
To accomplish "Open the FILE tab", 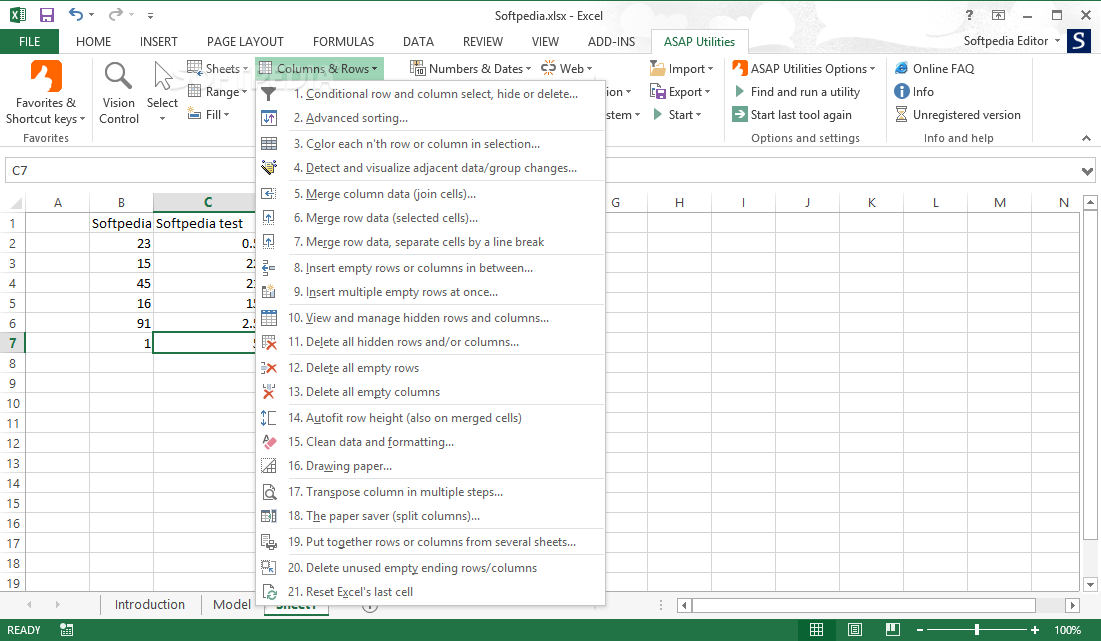I will coord(29,41).
